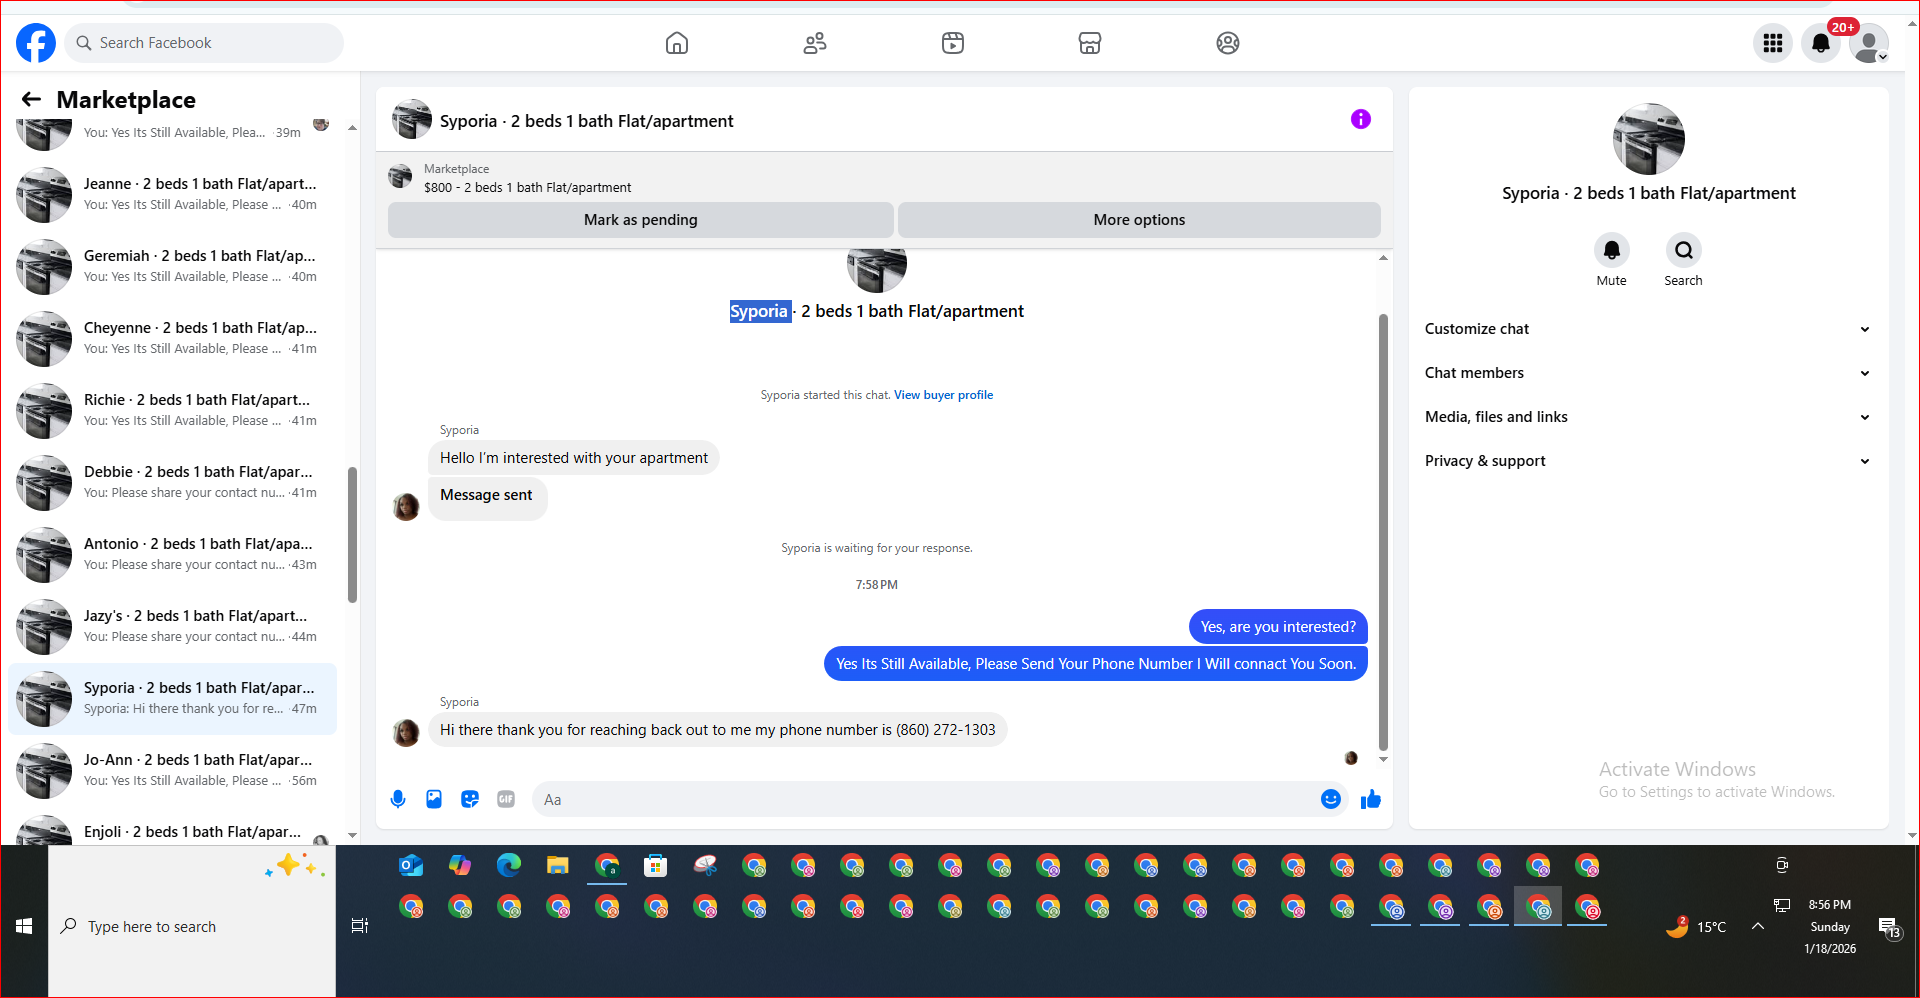This screenshot has height=998, width=1920.
Task: Open the Marketplace storefront icon
Action: (x=1090, y=43)
